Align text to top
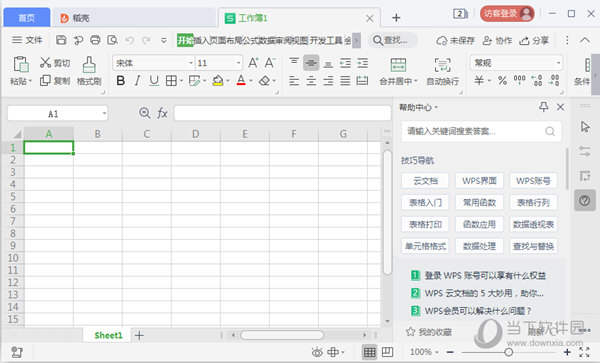Screen dimensions: 600x363 coord(294,62)
